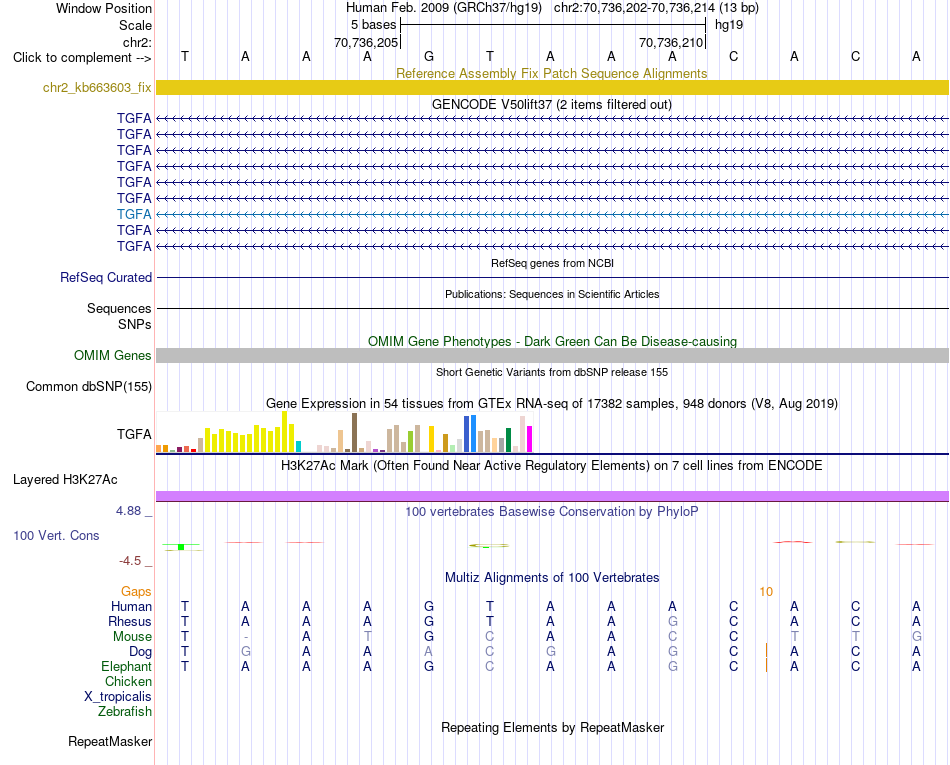Screen dimensions: 950x765
Task: Click the 100 Vert. Cons label
Action: (56, 535)
